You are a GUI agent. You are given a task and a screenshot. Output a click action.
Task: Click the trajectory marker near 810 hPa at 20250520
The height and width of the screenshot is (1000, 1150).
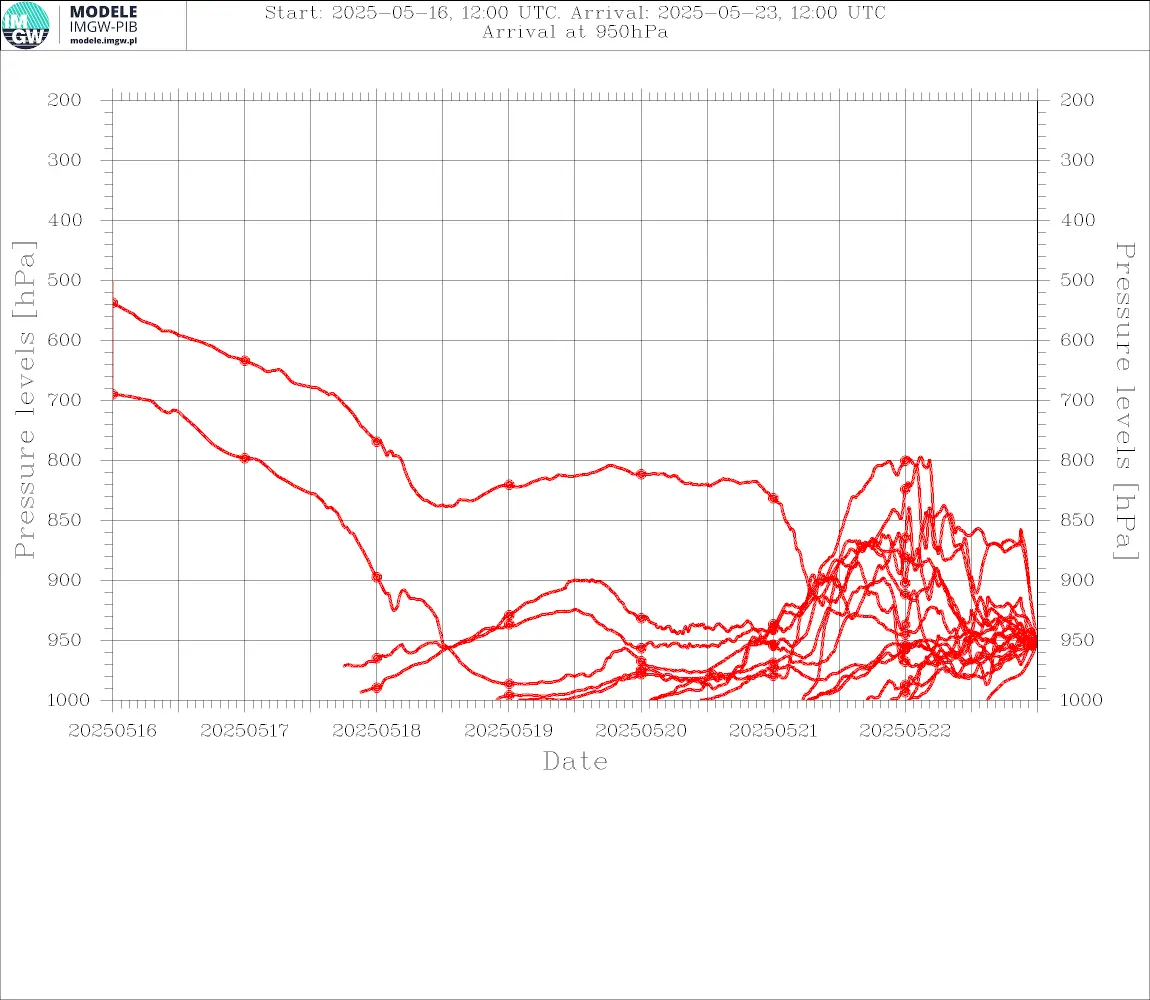(641, 474)
